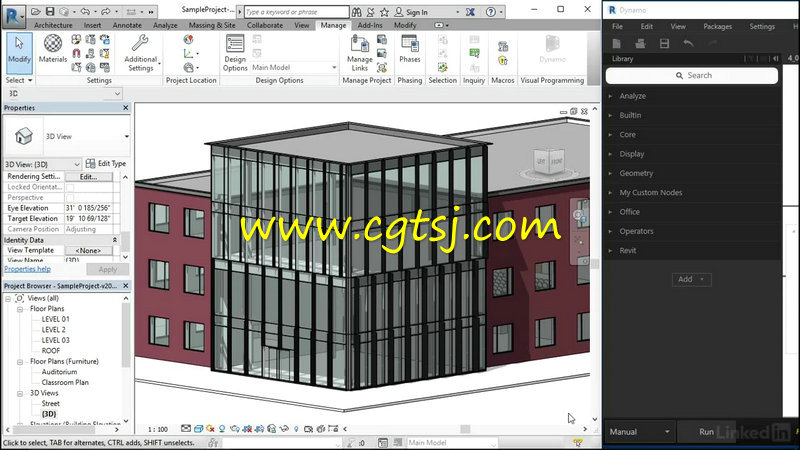Save in Dynamo toolbar

click(664, 44)
